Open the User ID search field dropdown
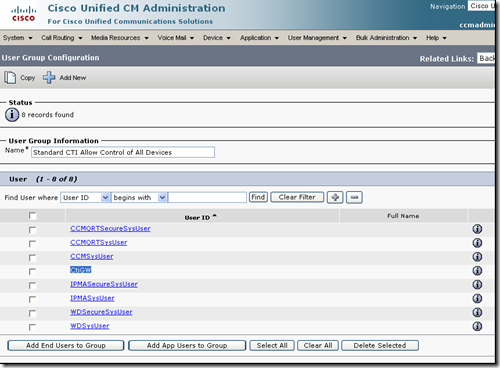This screenshot has width=500, height=368. (x=85, y=198)
